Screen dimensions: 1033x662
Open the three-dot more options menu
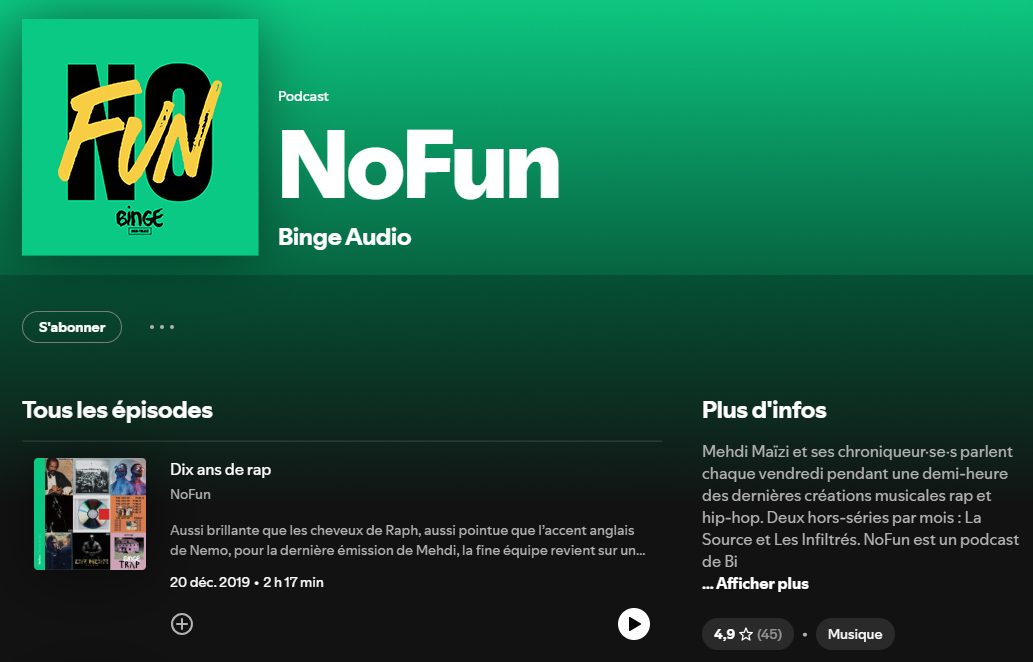pos(161,327)
